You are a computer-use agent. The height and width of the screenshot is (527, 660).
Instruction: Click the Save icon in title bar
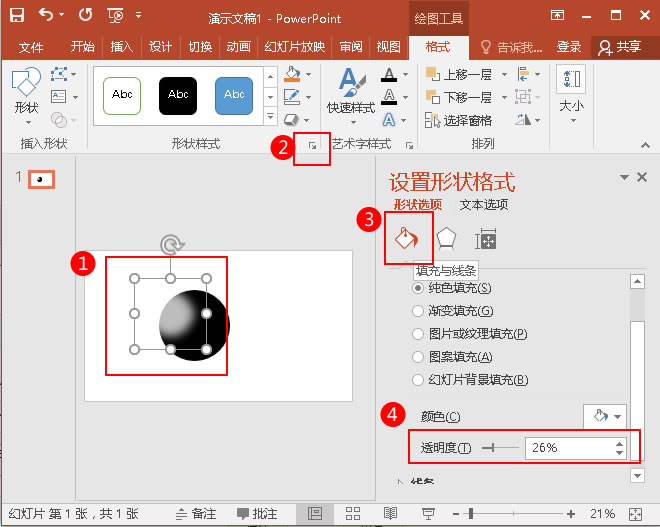point(17,15)
